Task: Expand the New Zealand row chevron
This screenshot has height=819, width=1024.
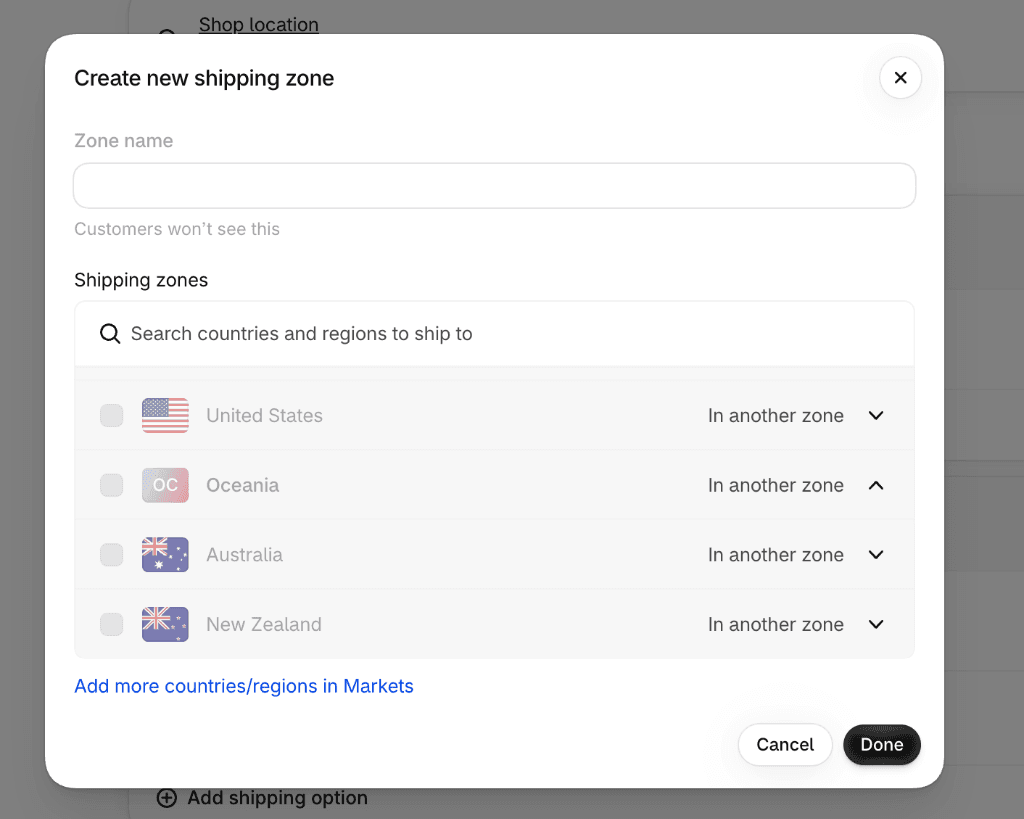Action: [x=876, y=624]
